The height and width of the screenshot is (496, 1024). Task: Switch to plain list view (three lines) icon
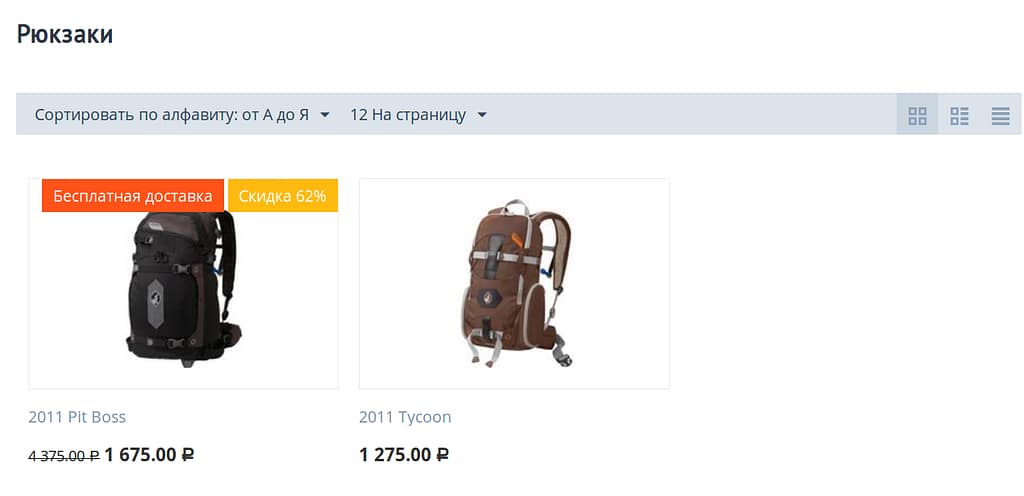tap(1000, 116)
